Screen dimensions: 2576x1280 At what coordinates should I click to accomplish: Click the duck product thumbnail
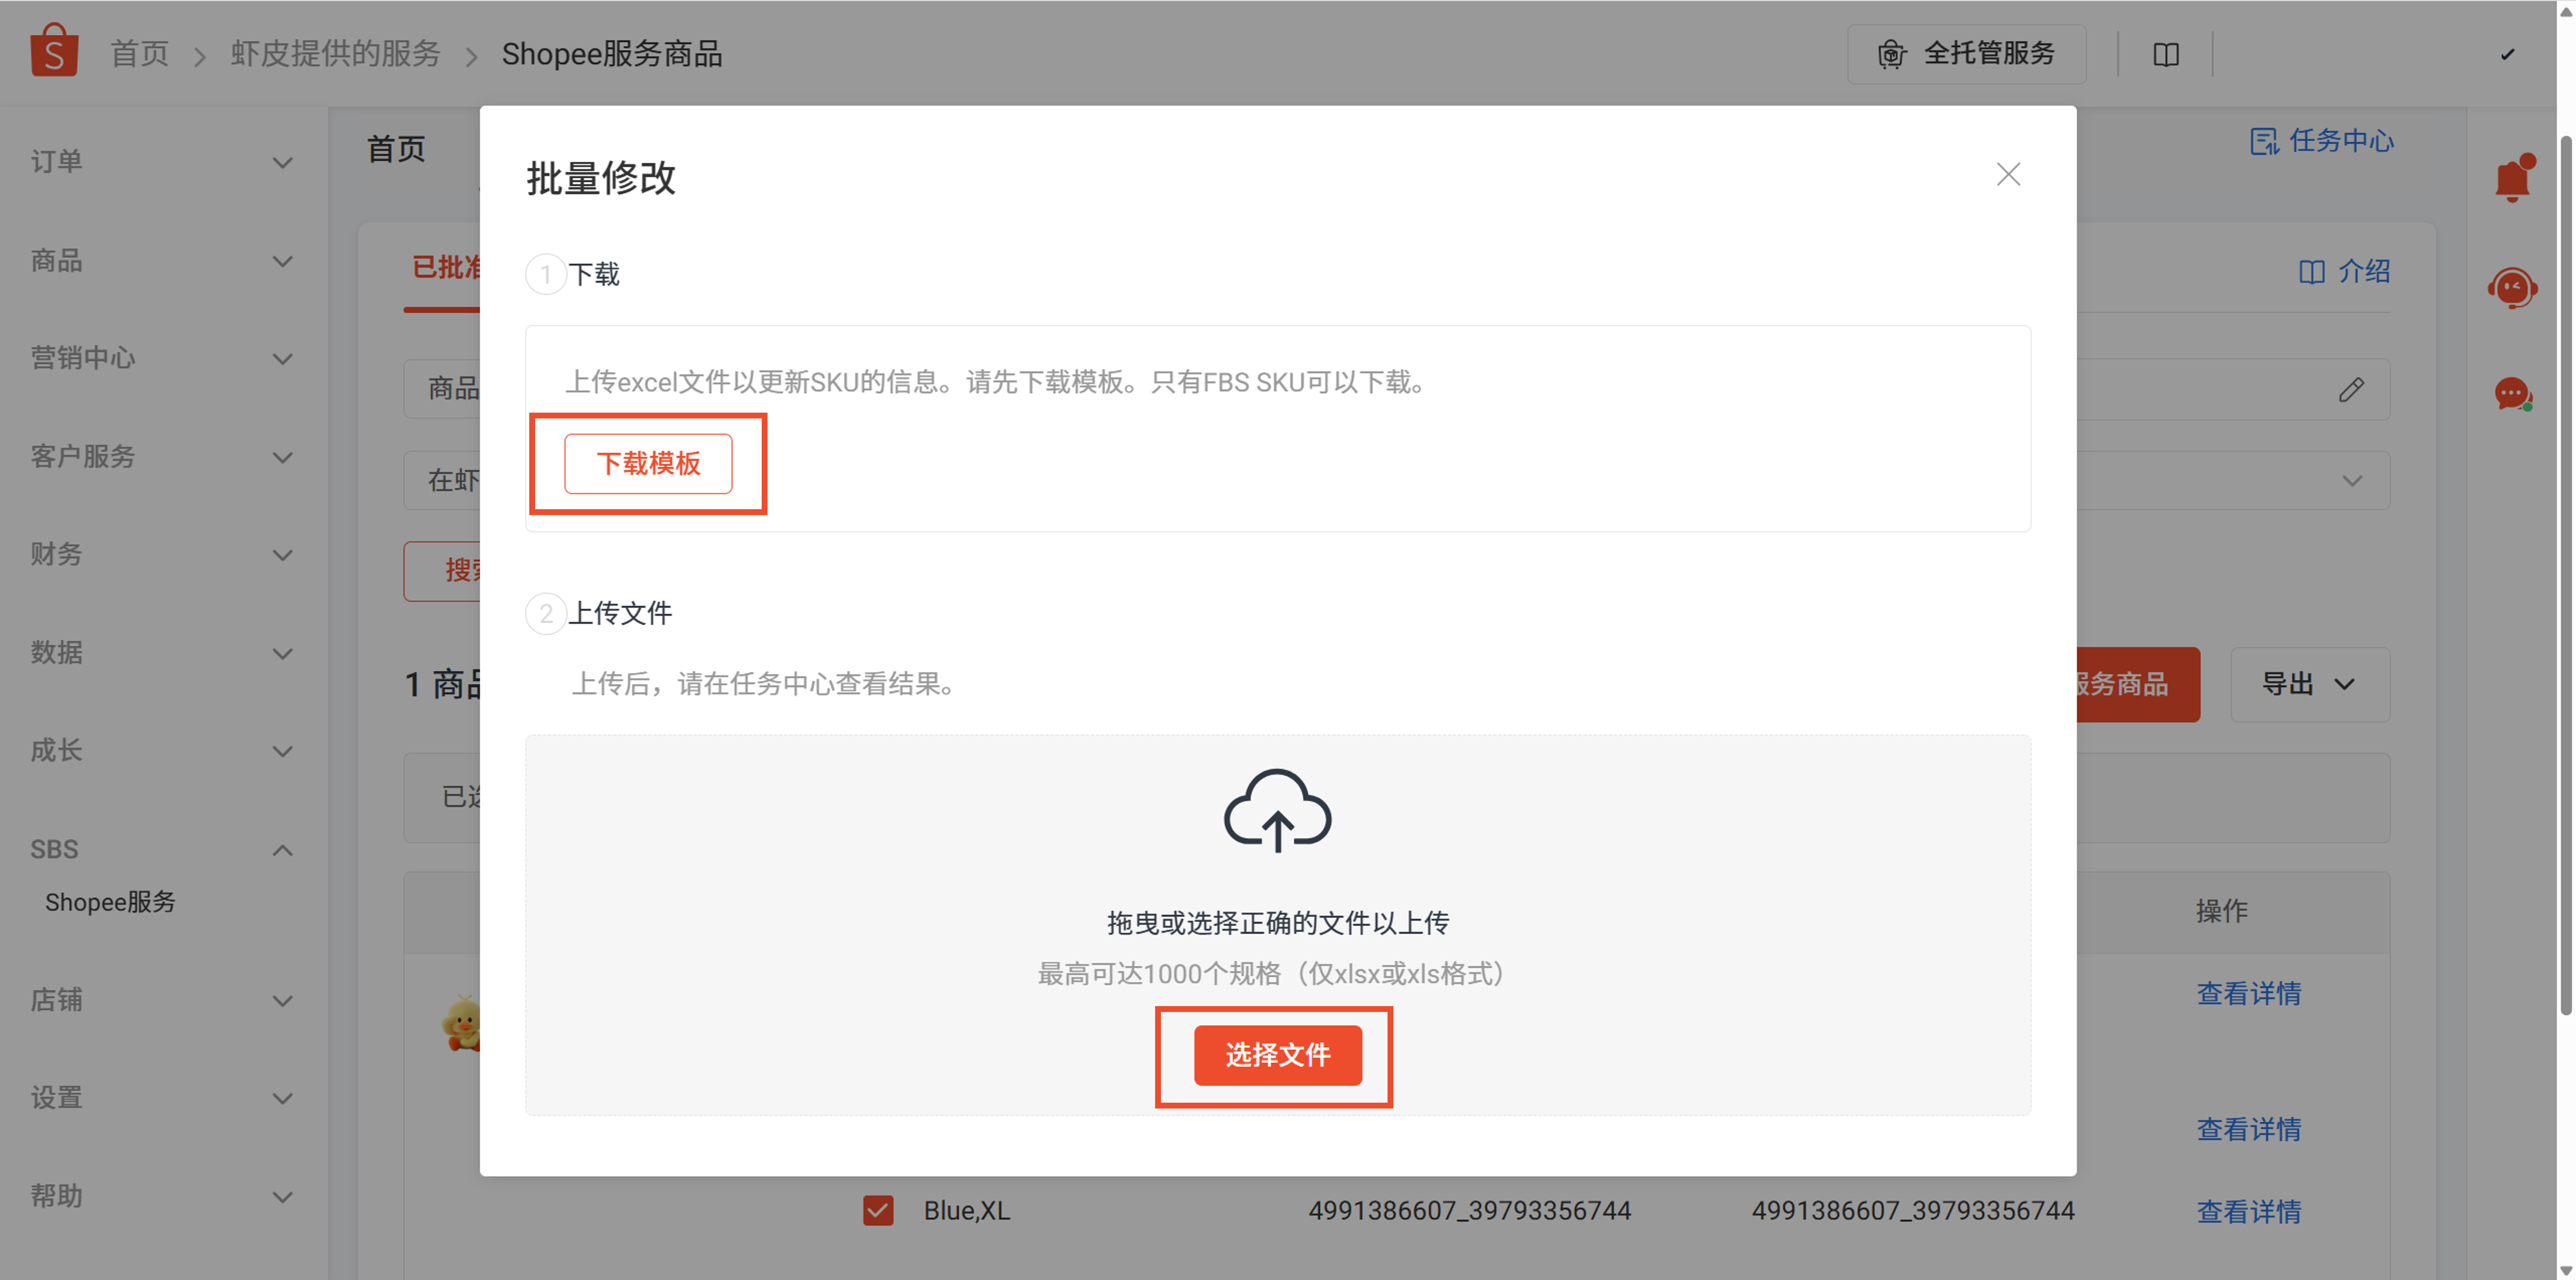pos(461,1023)
